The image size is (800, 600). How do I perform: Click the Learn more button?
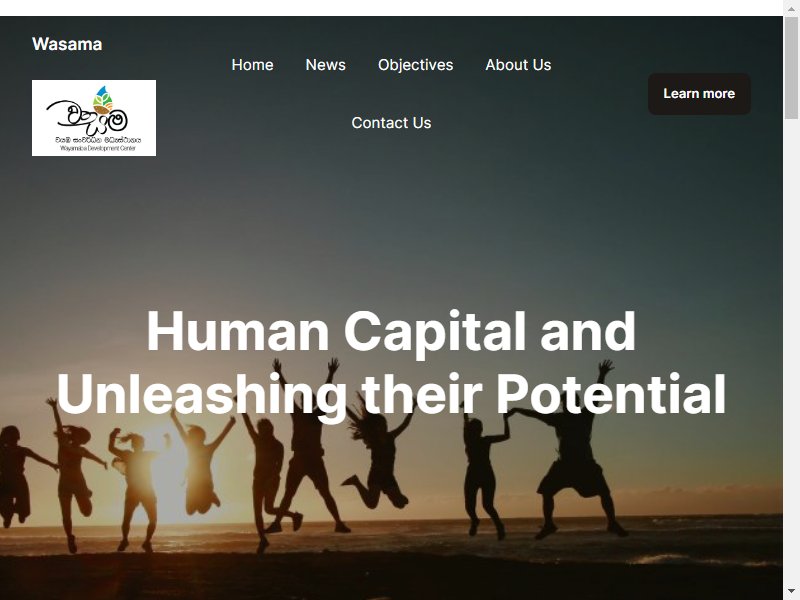(699, 93)
